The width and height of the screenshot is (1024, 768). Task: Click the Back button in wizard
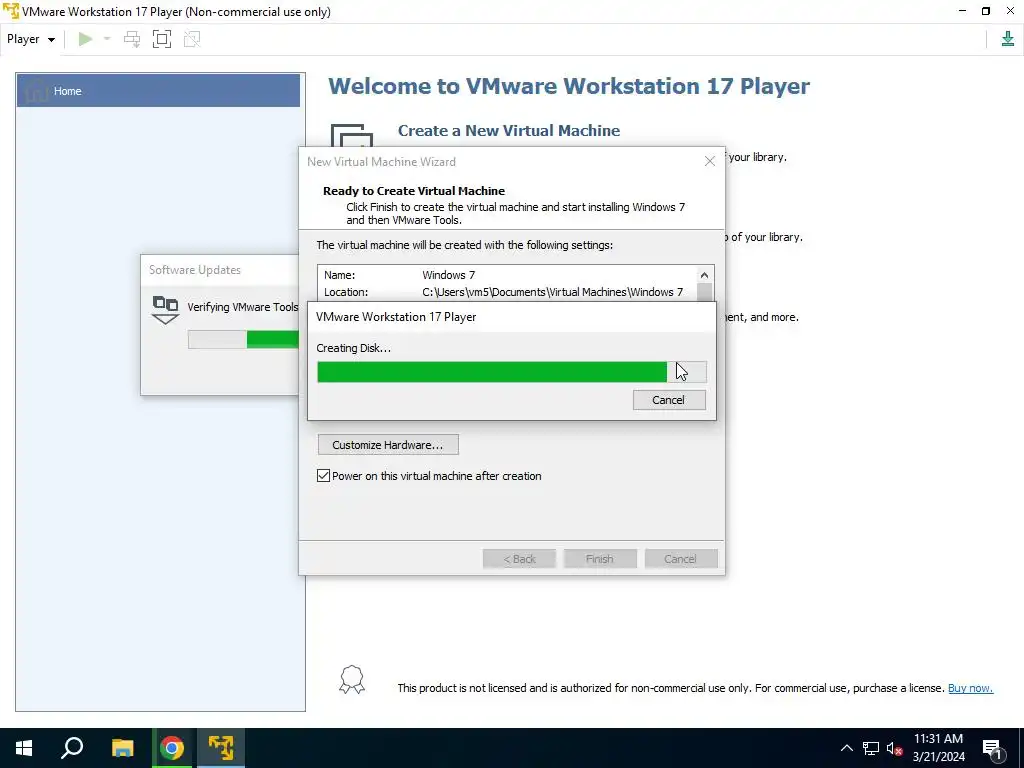(519, 559)
